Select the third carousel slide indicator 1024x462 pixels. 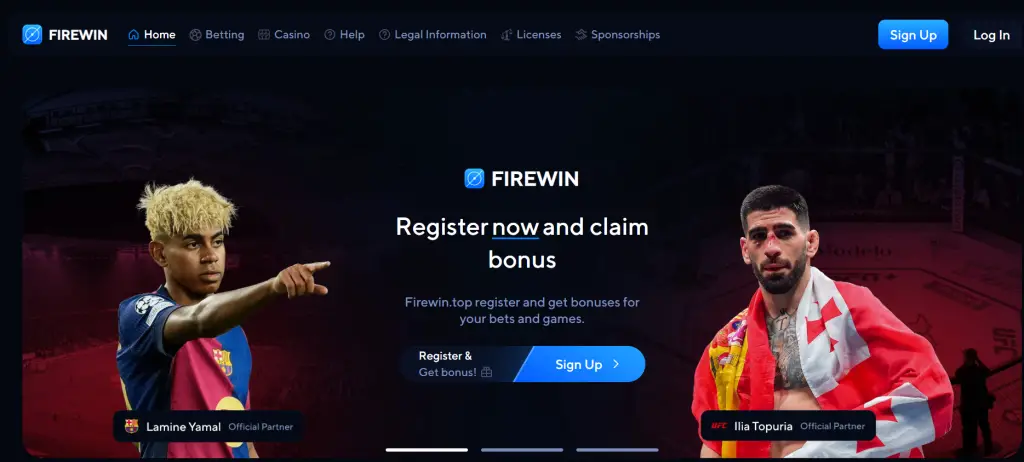coord(617,450)
